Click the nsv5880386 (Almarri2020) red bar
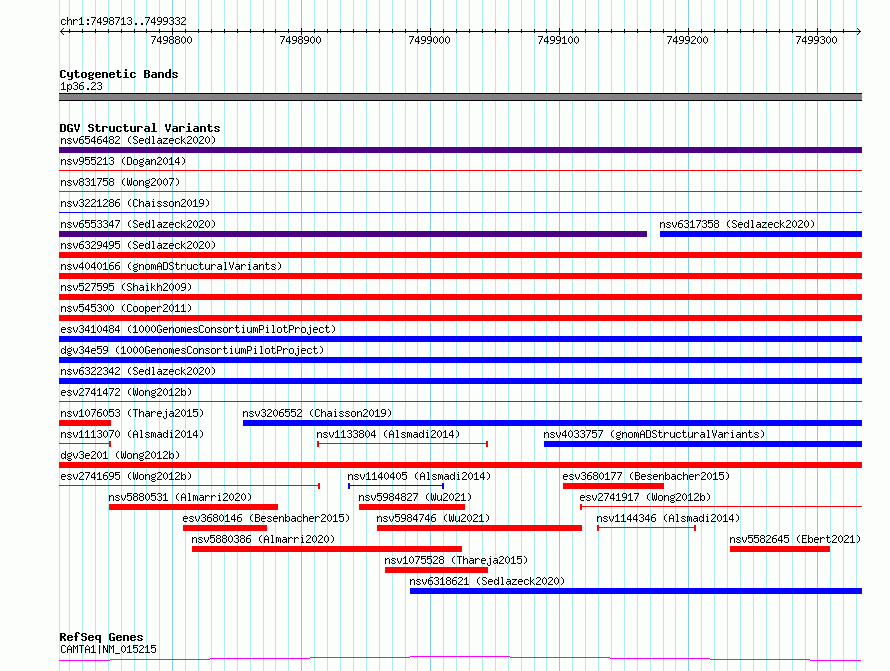Image resolution: width=890 pixels, height=671 pixels. pyautogui.click(x=327, y=549)
